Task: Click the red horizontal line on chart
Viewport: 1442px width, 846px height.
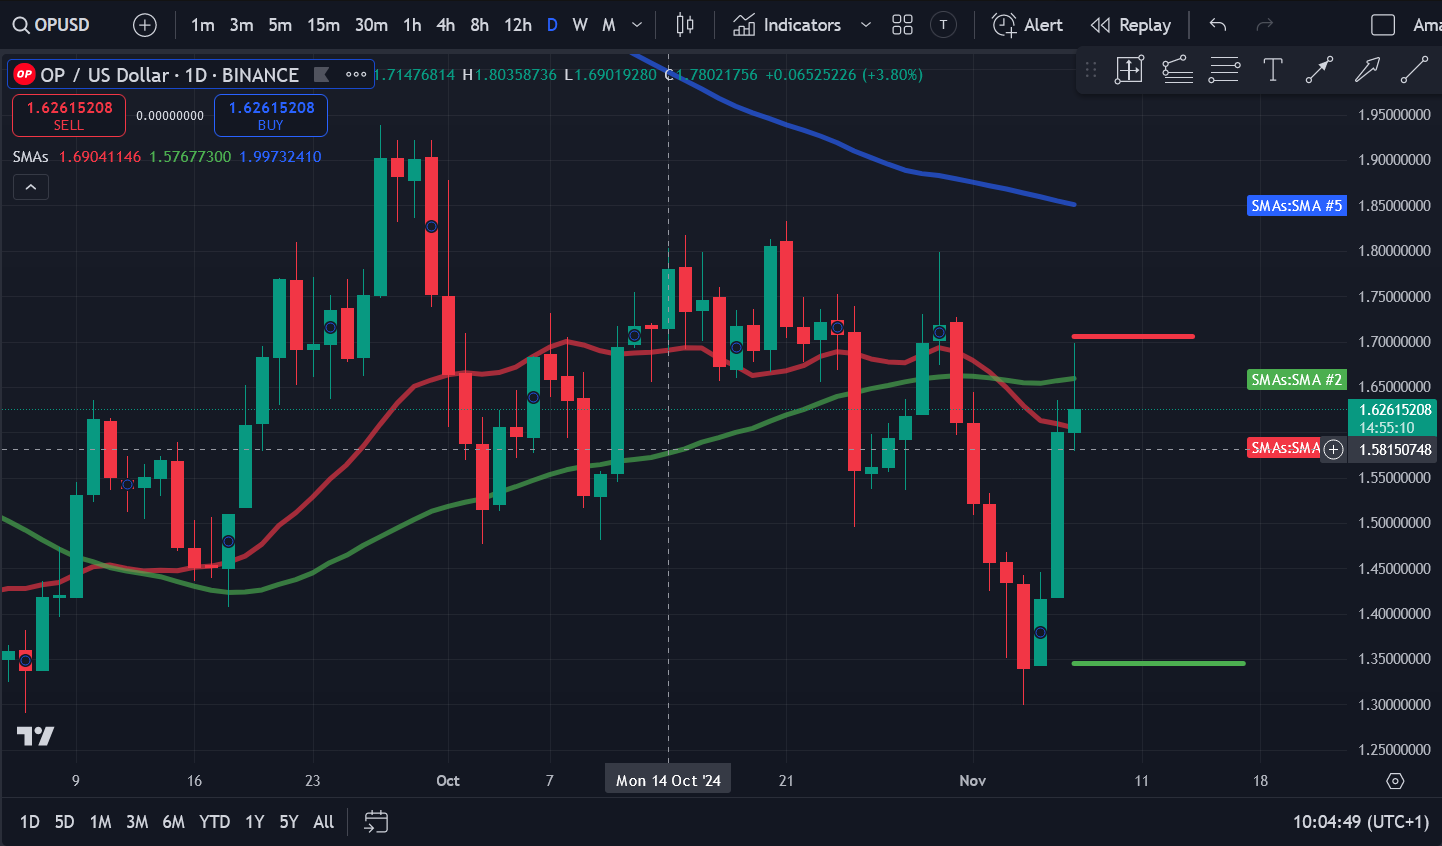Action: [x=1133, y=336]
